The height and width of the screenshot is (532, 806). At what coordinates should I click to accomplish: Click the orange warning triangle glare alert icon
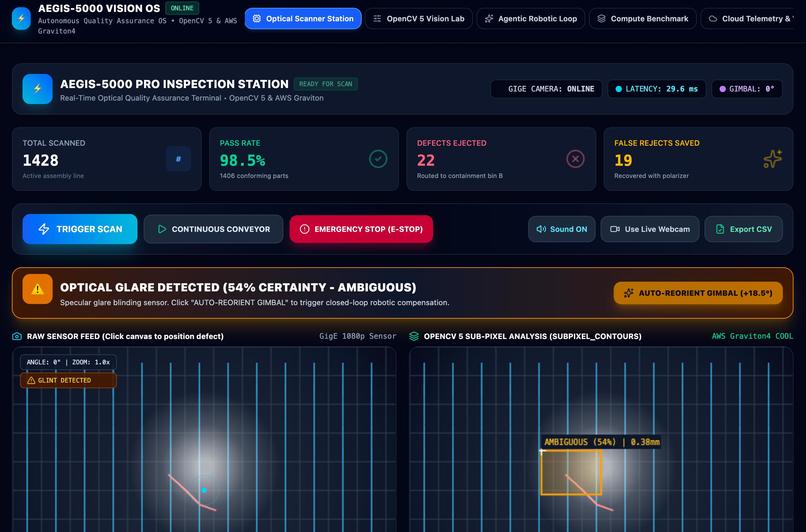tap(38, 289)
